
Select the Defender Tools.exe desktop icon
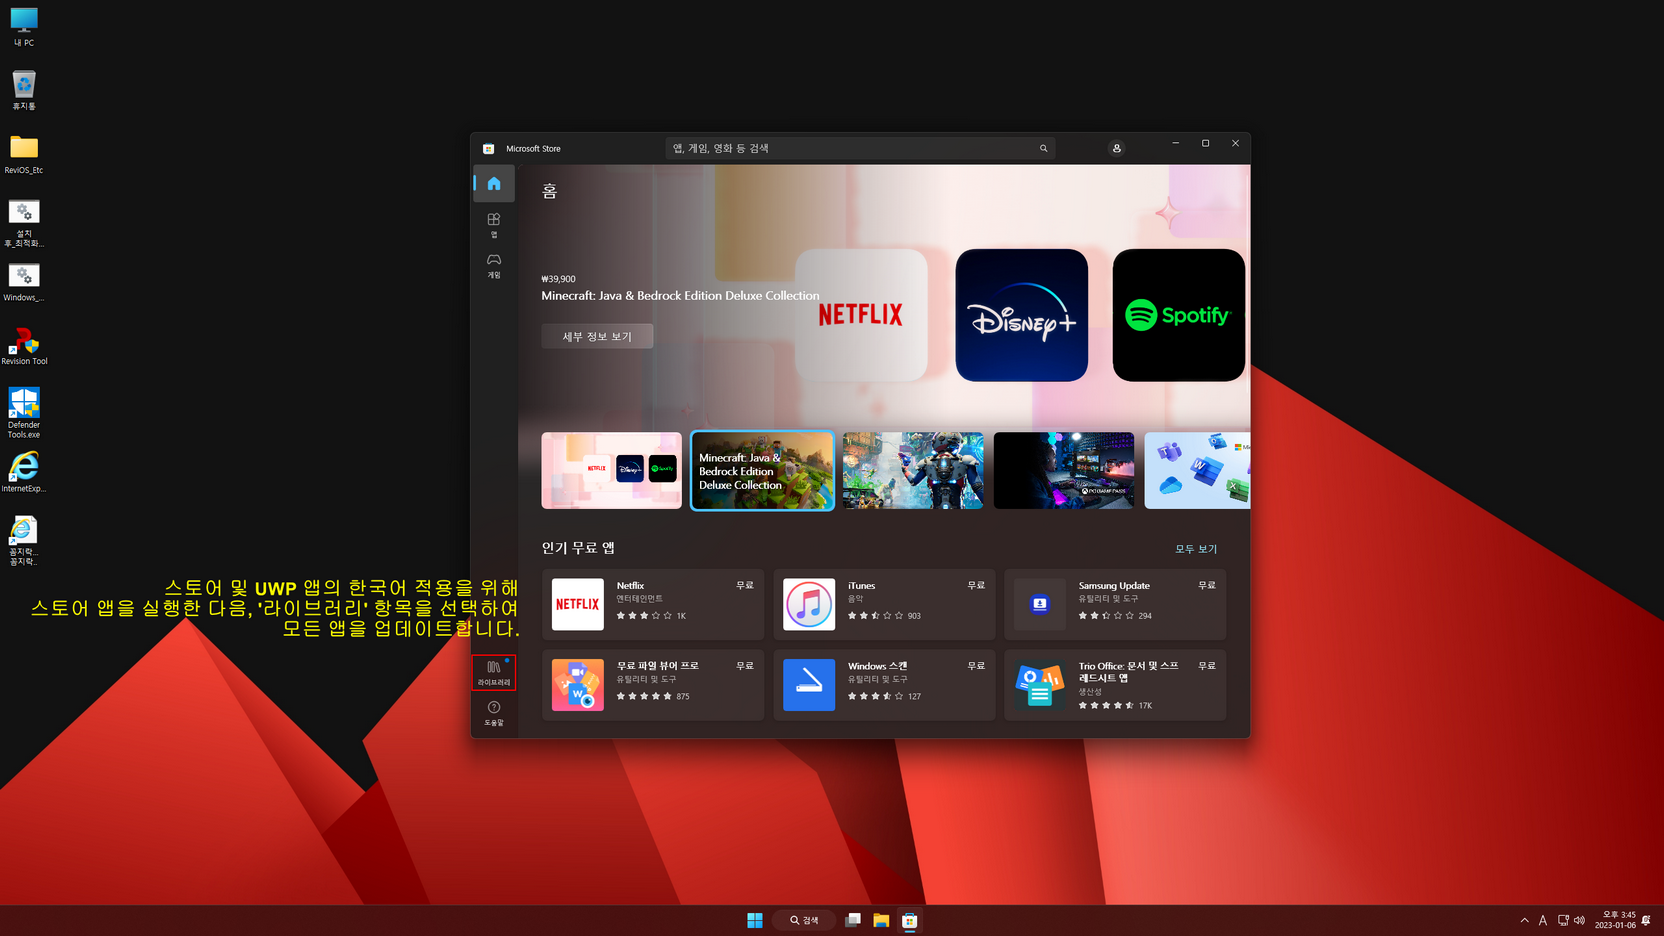[24, 412]
